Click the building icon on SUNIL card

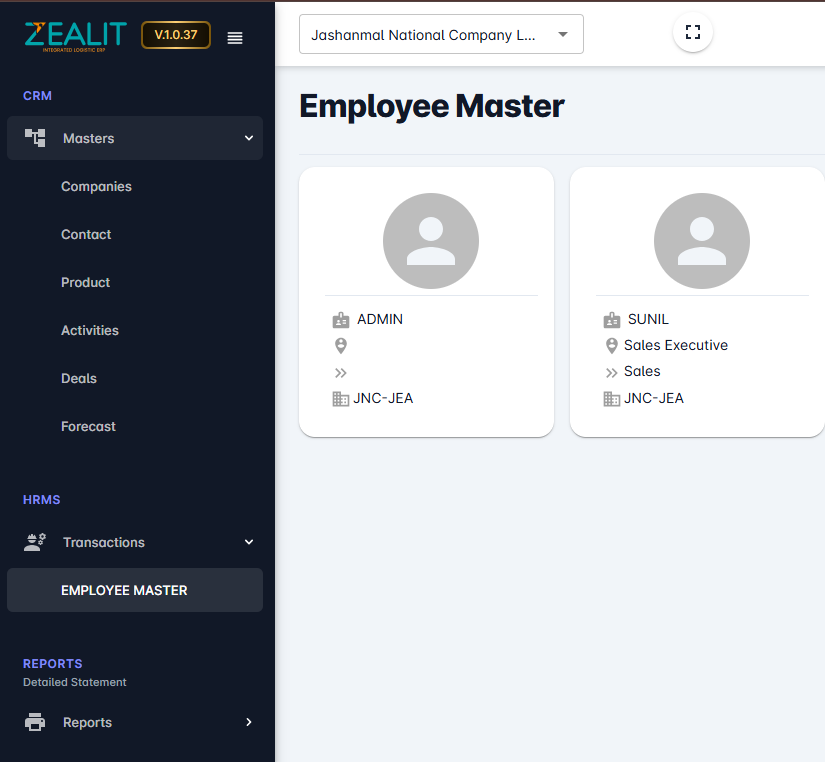[x=612, y=398]
